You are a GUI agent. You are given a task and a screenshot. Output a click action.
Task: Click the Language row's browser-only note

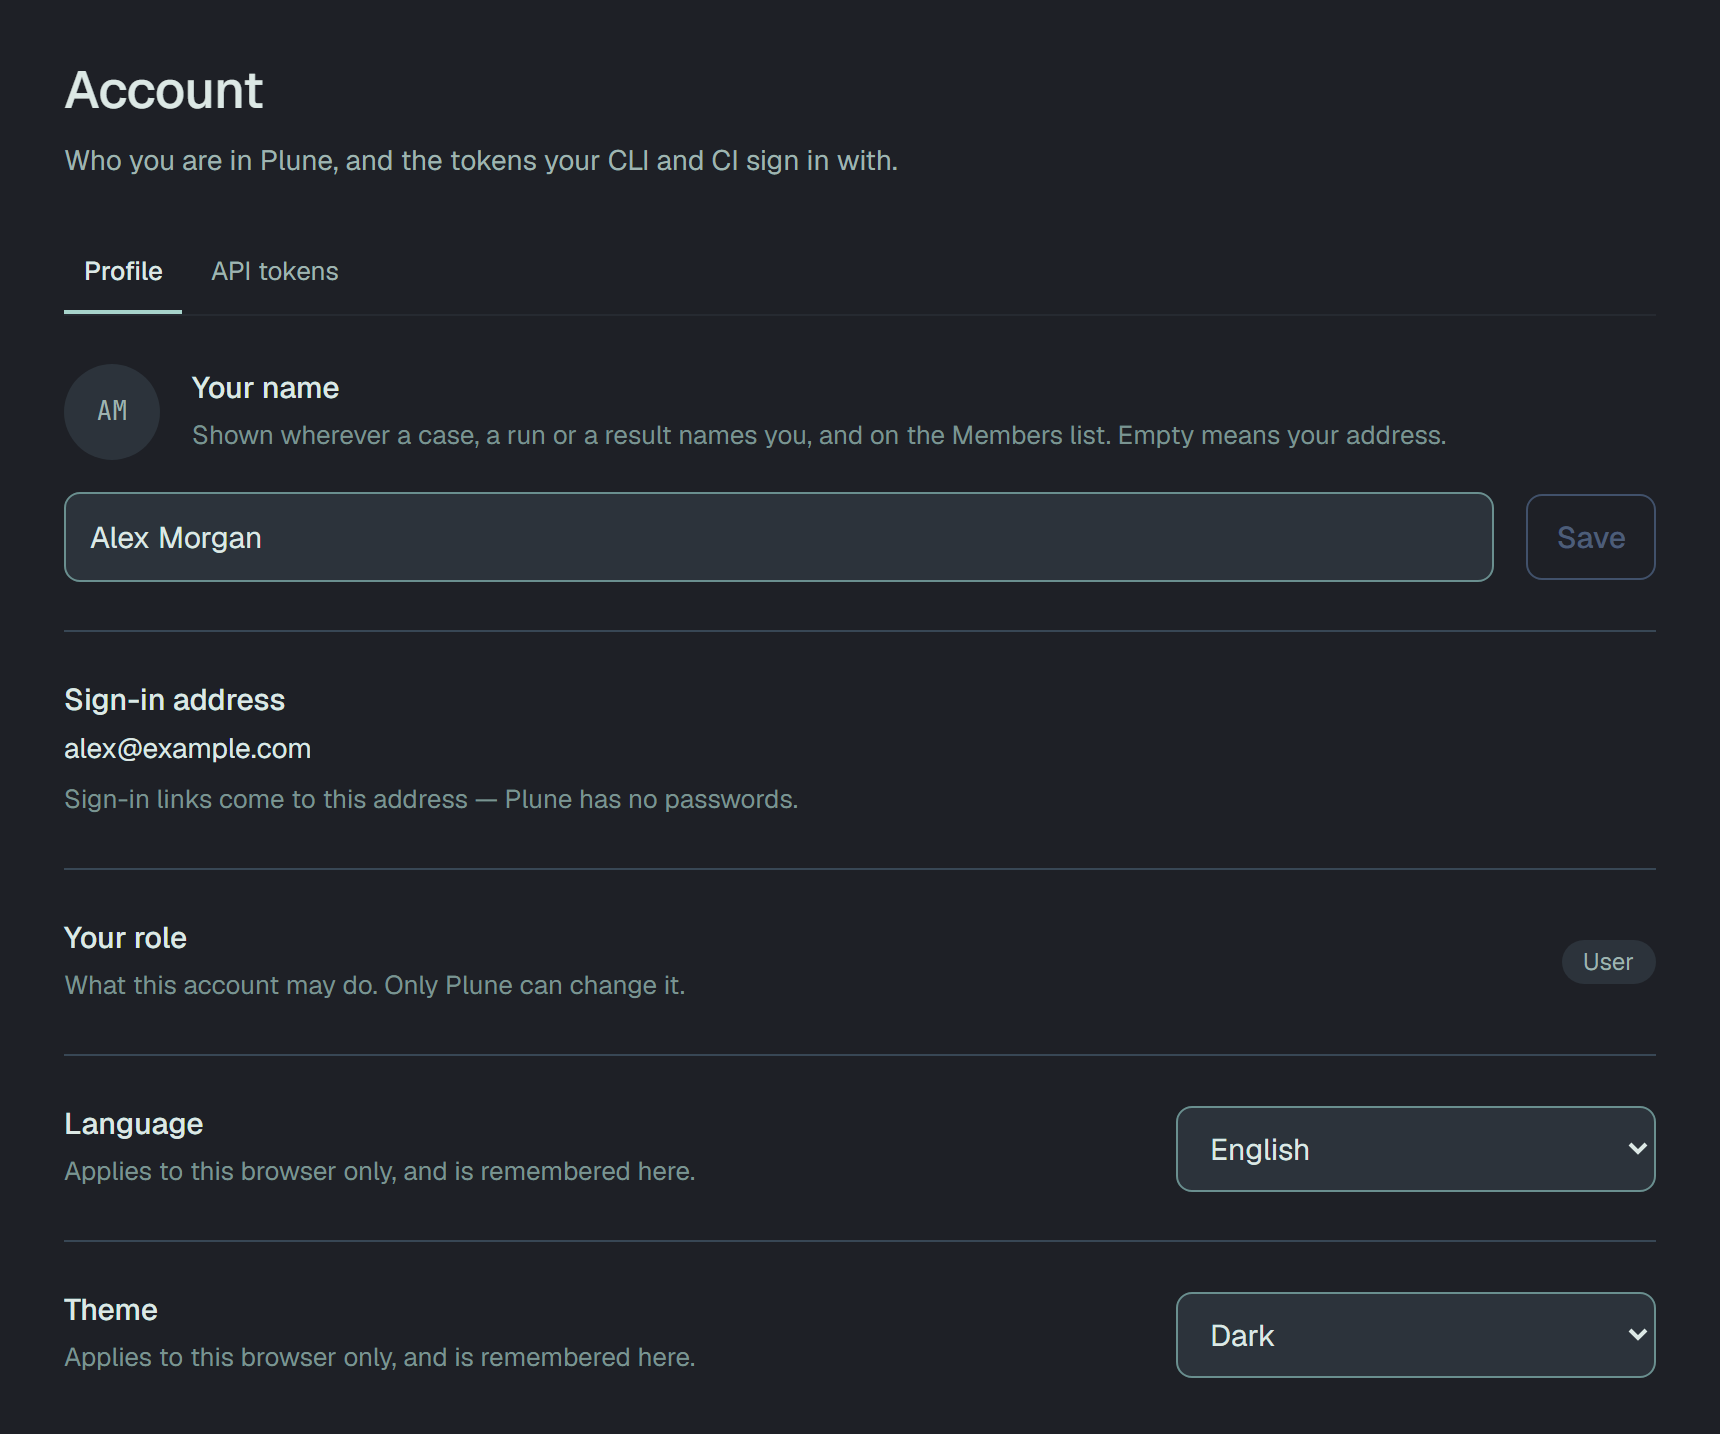pos(380,1172)
